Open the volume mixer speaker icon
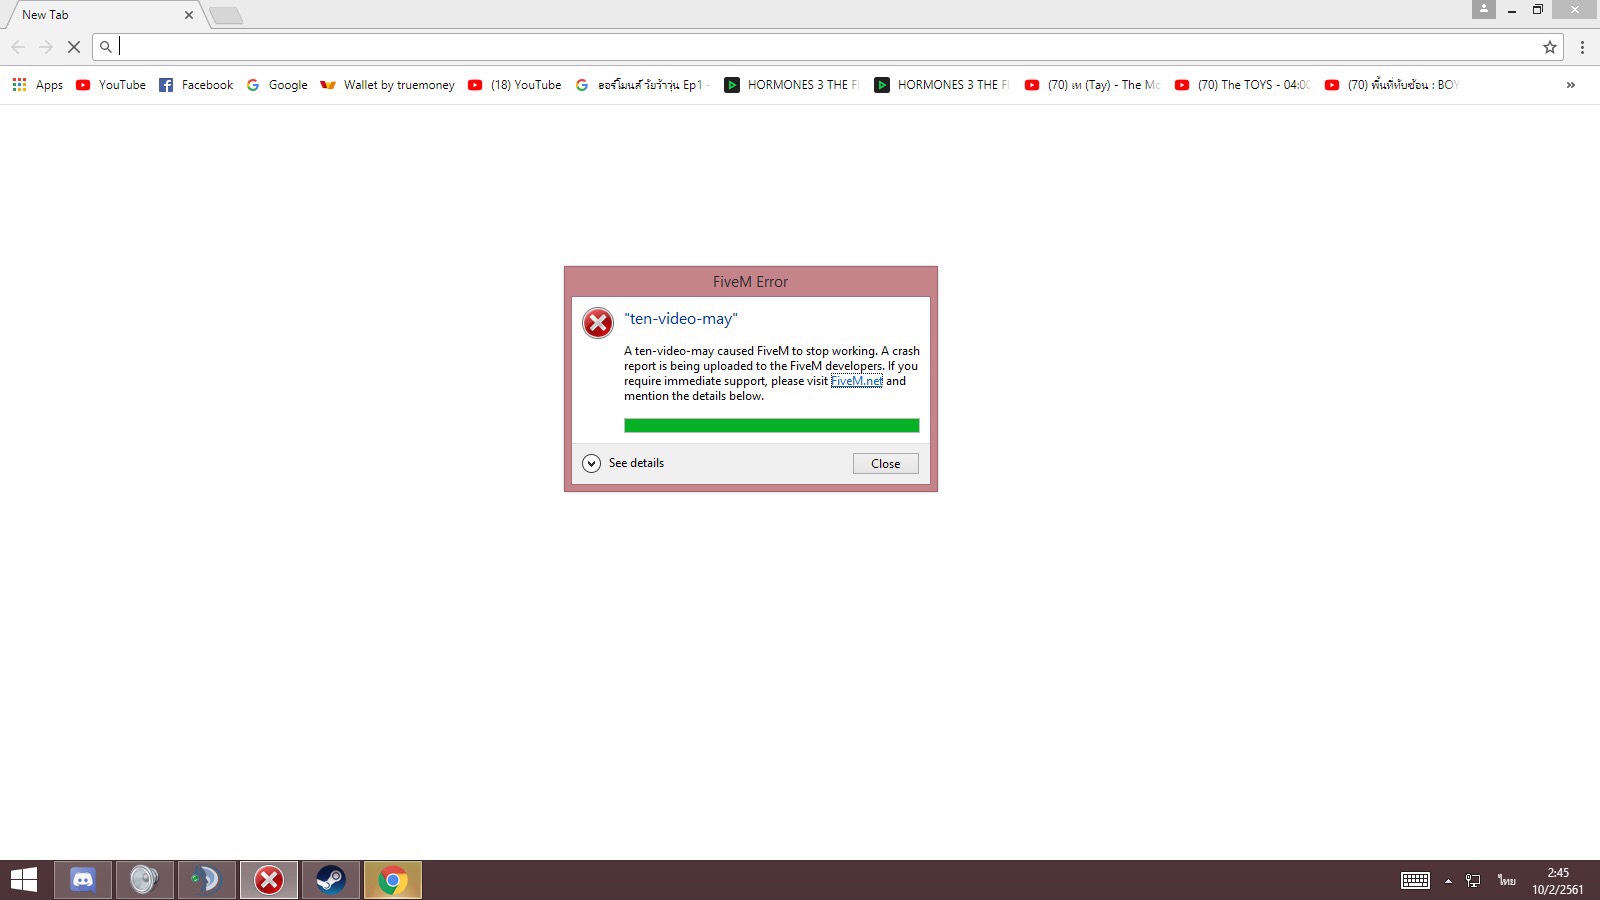 (146, 880)
